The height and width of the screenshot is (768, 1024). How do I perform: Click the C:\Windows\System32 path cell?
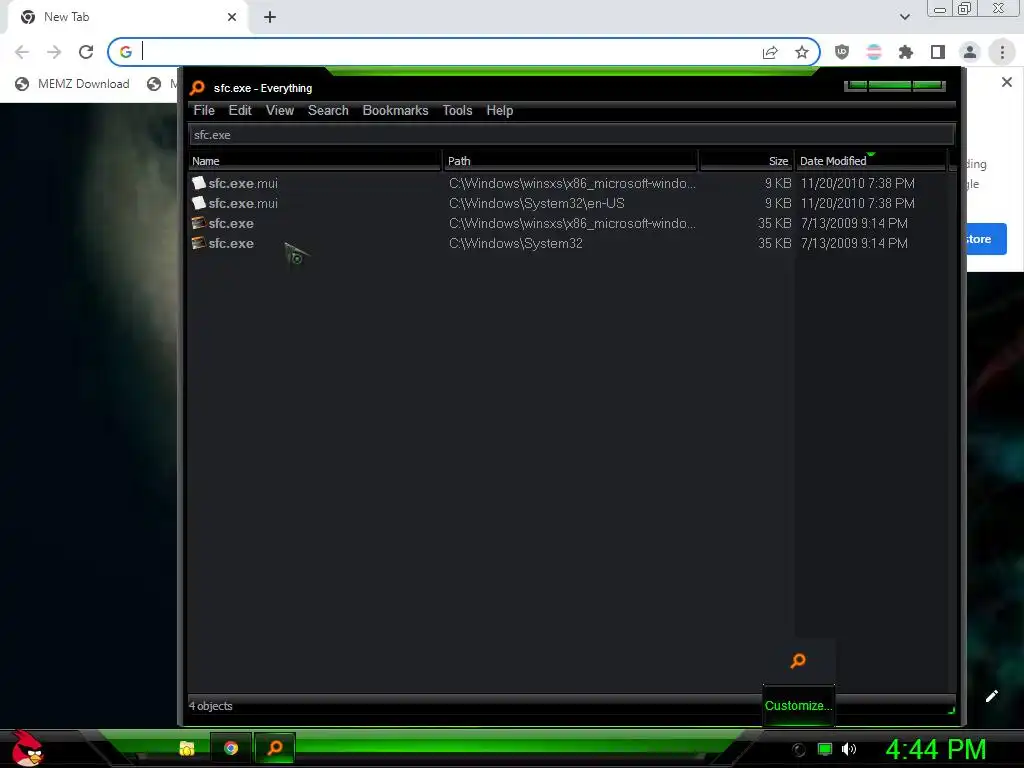click(515, 244)
